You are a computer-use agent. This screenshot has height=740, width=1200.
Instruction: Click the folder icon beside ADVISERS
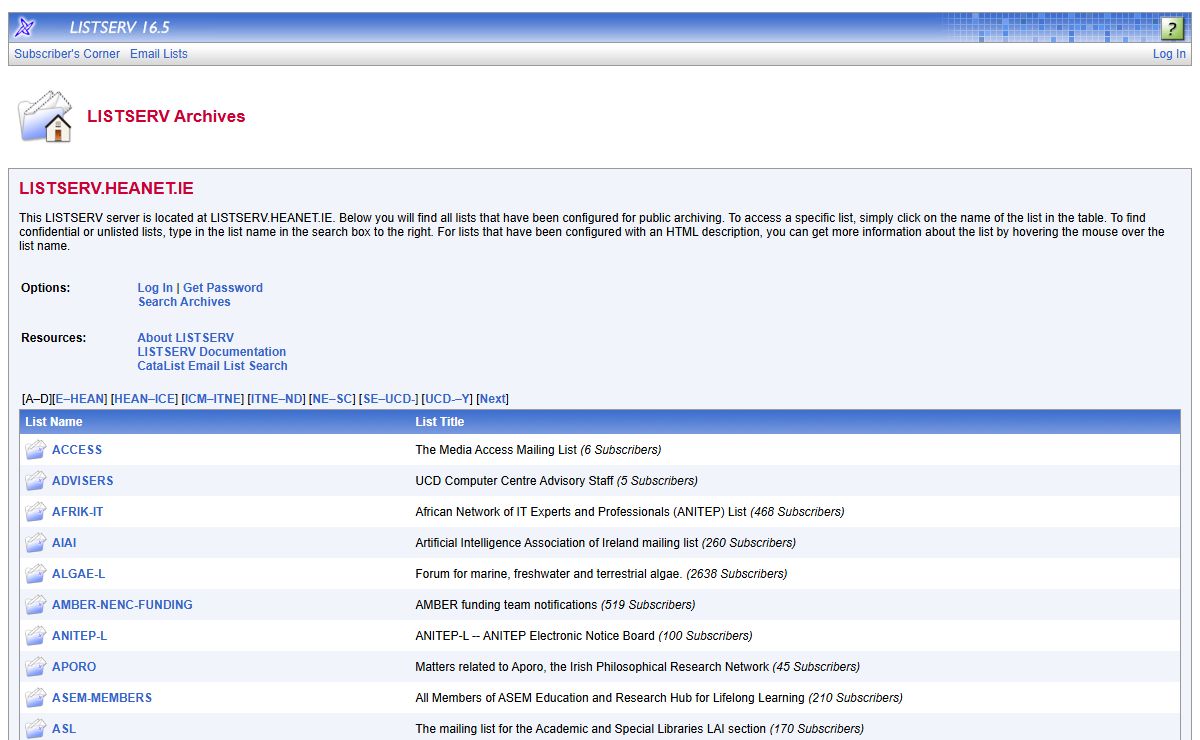(36, 481)
